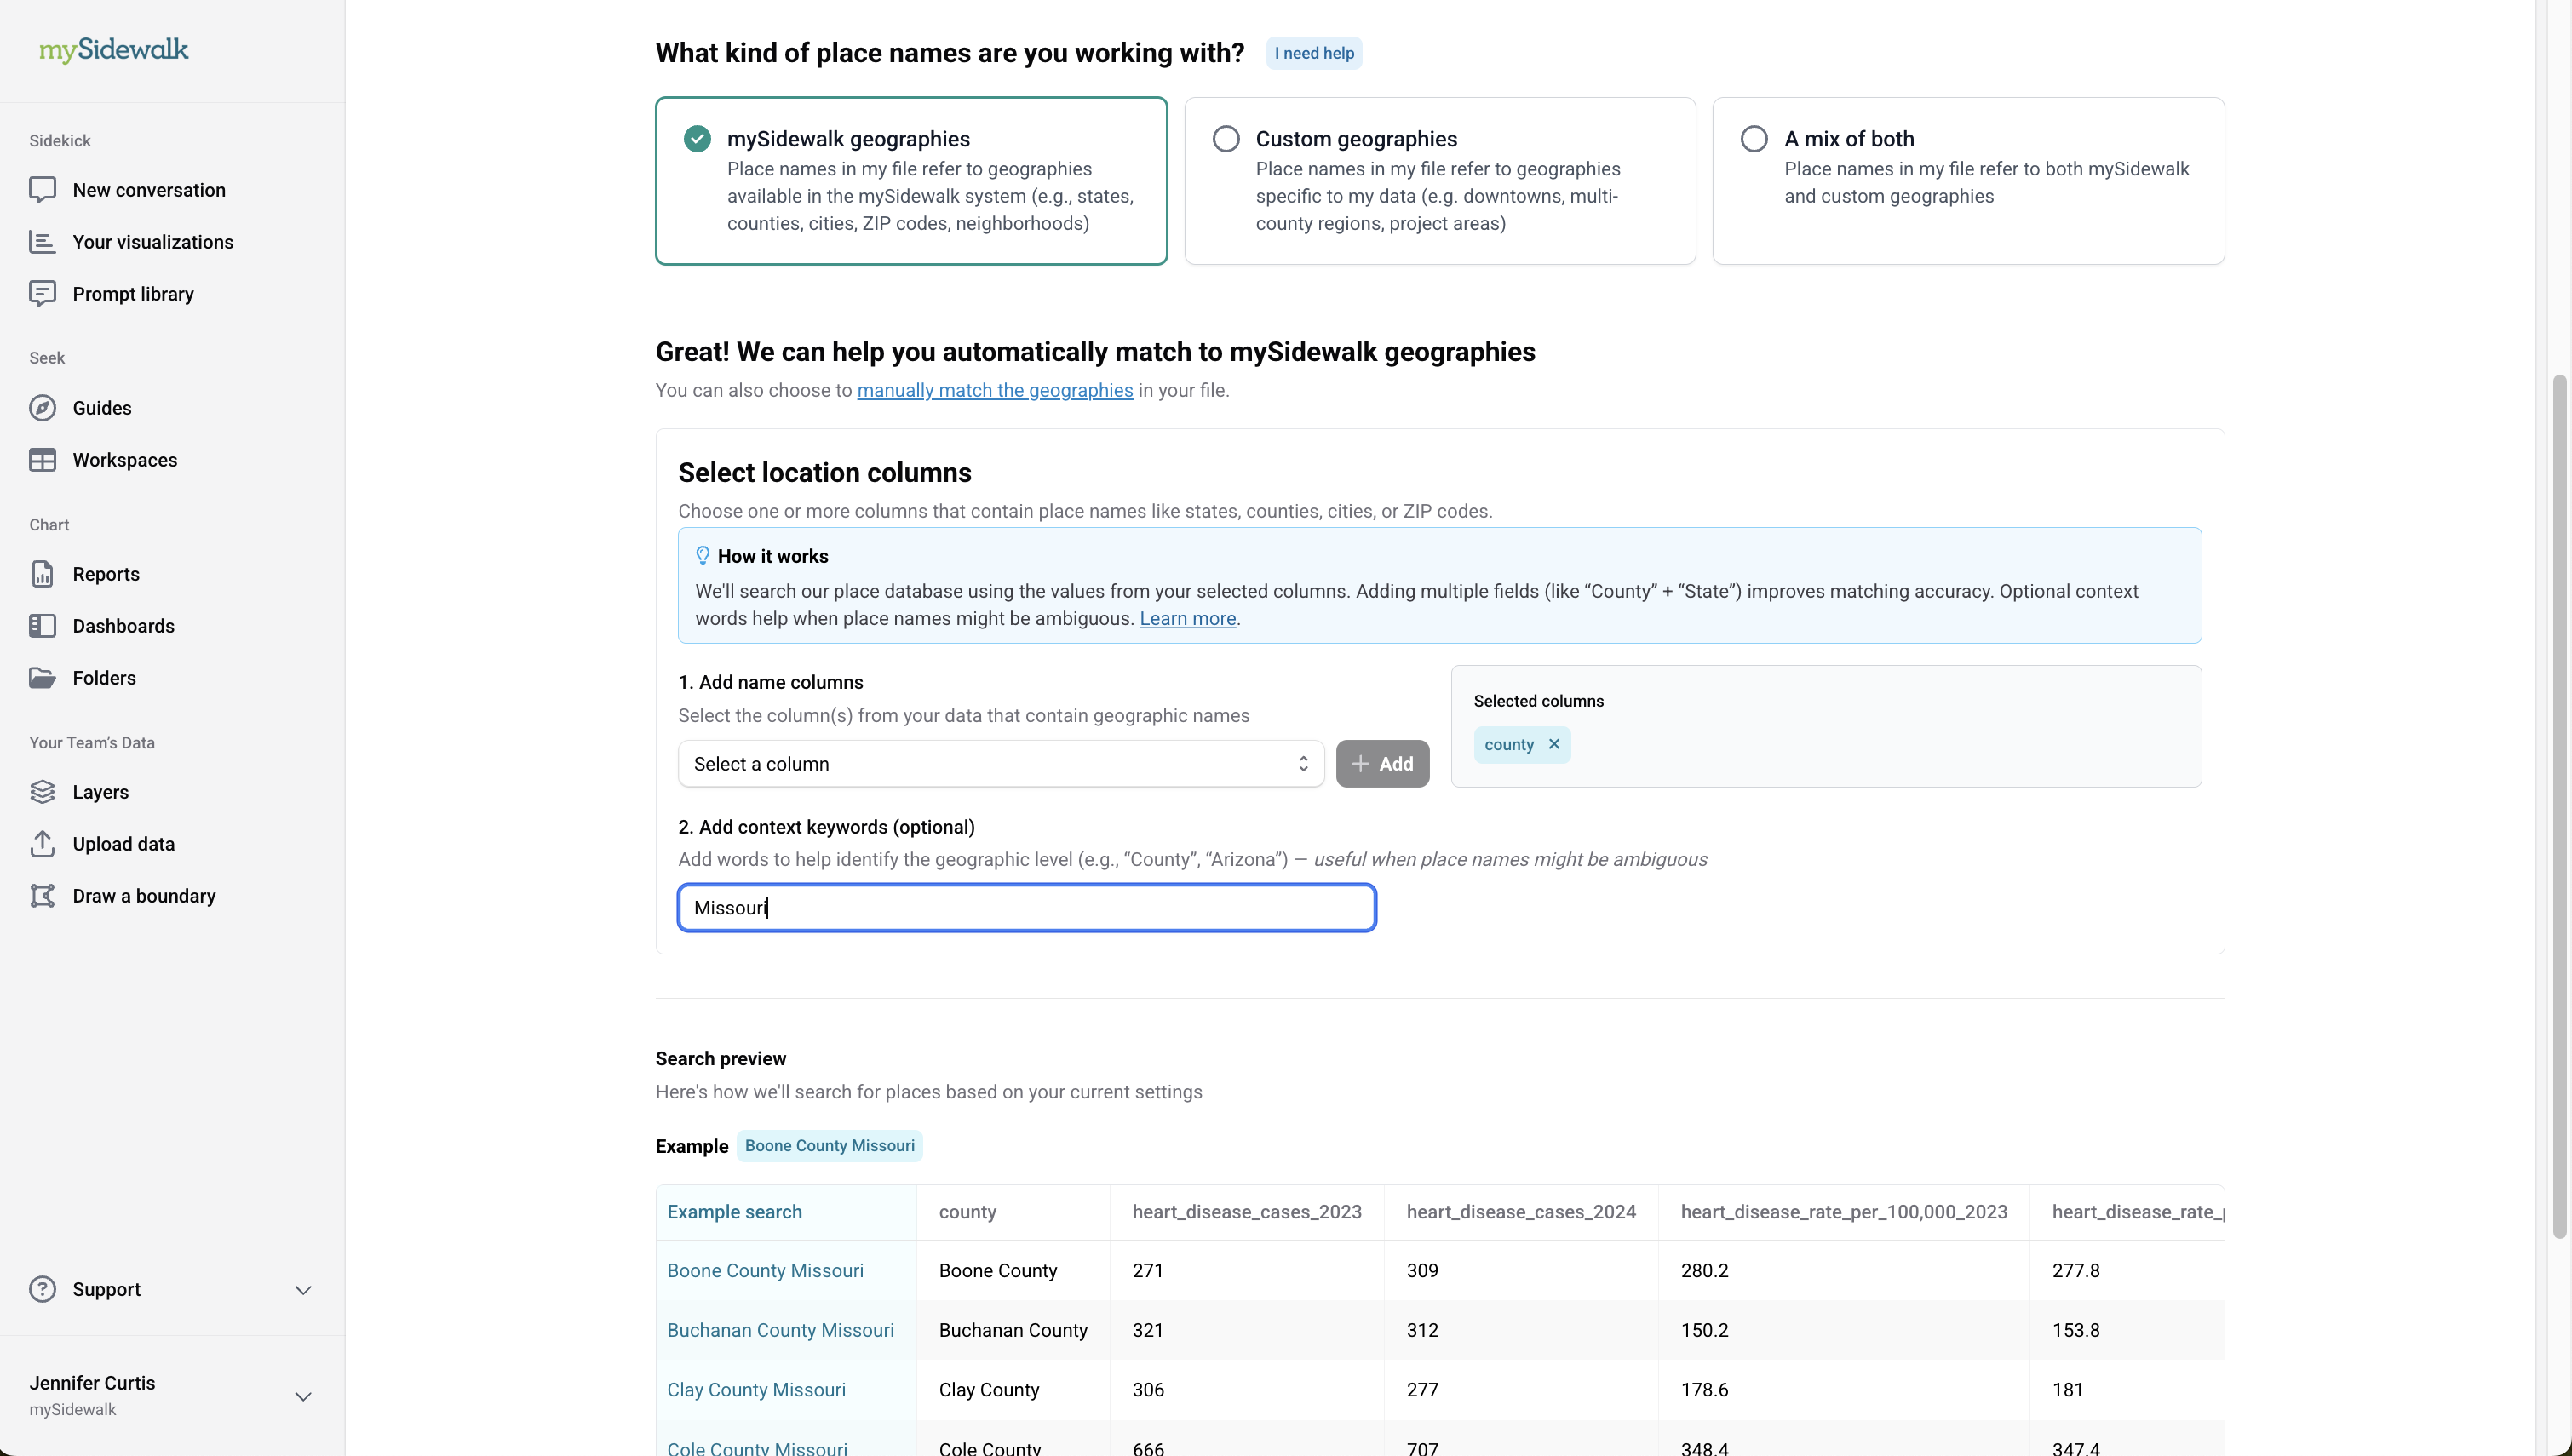Select A mix of both option
This screenshot has height=1456, width=2572.
pyautogui.click(x=1754, y=138)
